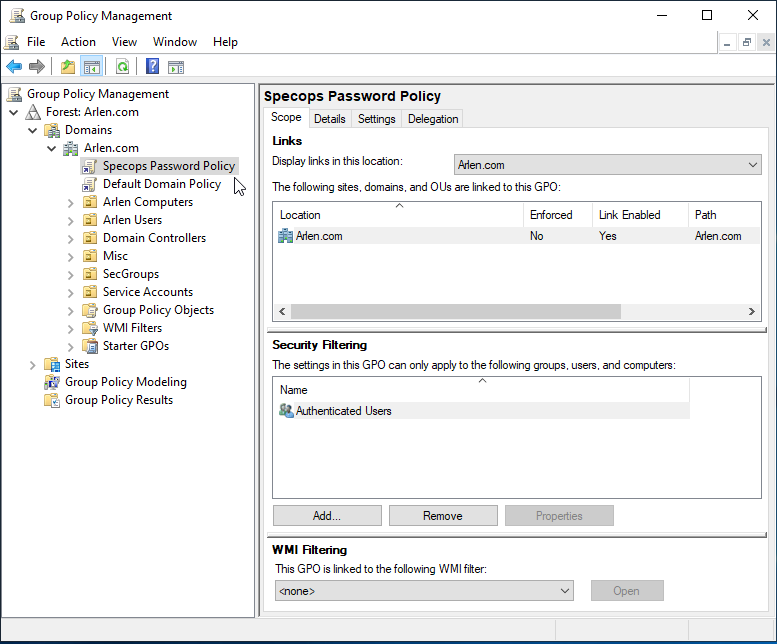Click the Group Policy Management root icon

point(15,94)
